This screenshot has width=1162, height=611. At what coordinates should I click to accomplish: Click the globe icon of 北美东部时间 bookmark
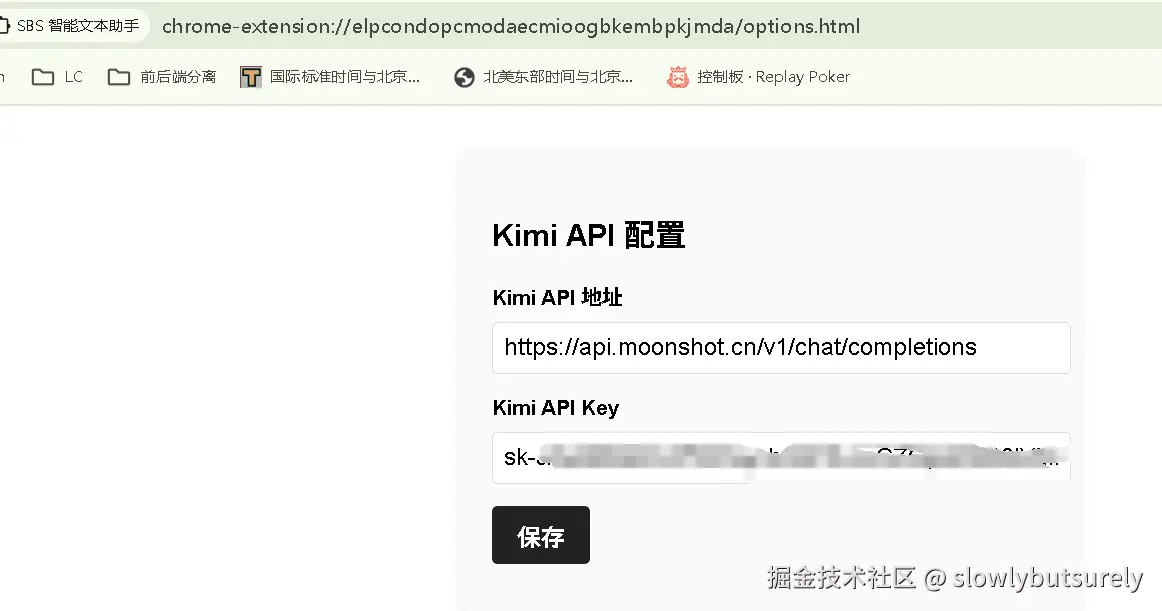coord(464,77)
